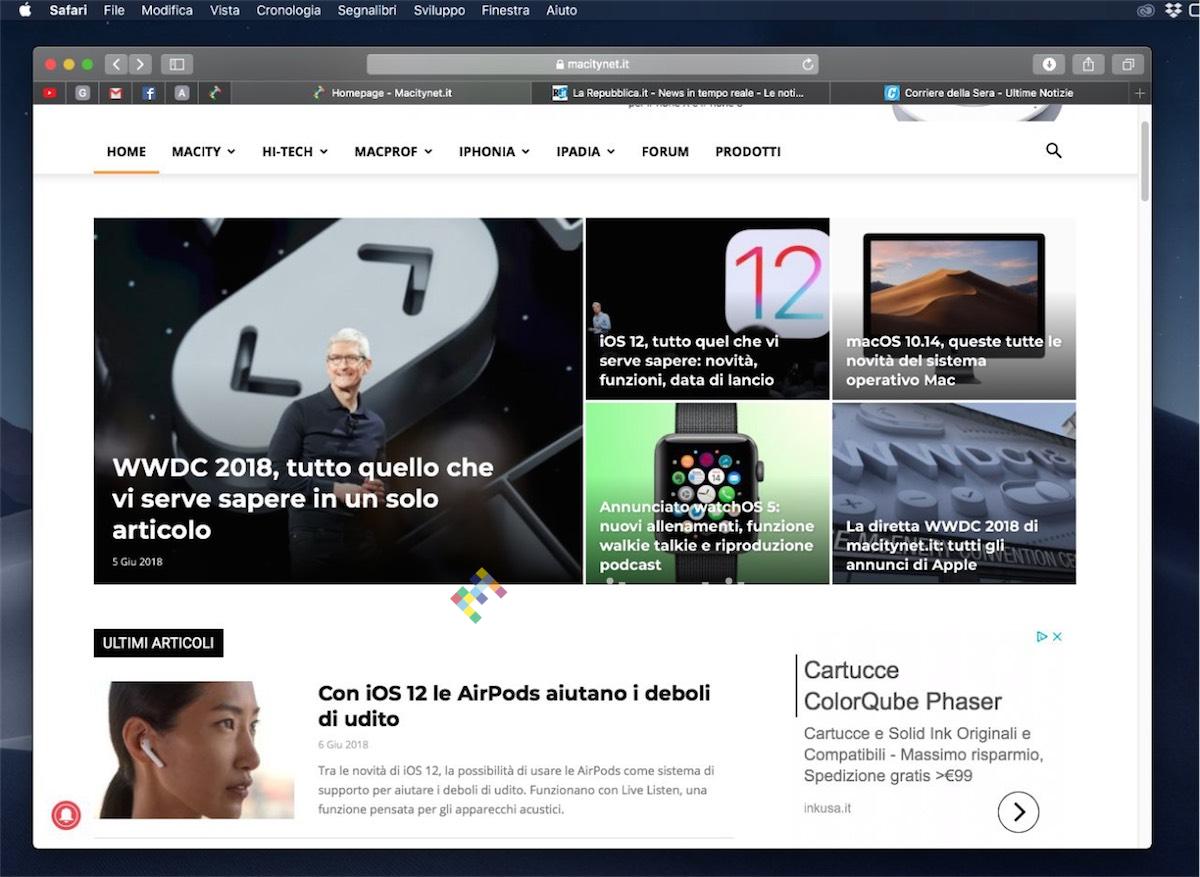This screenshot has width=1200, height=877.
Task: Click the inkusa.it ad link
Action: coord(827,808)
